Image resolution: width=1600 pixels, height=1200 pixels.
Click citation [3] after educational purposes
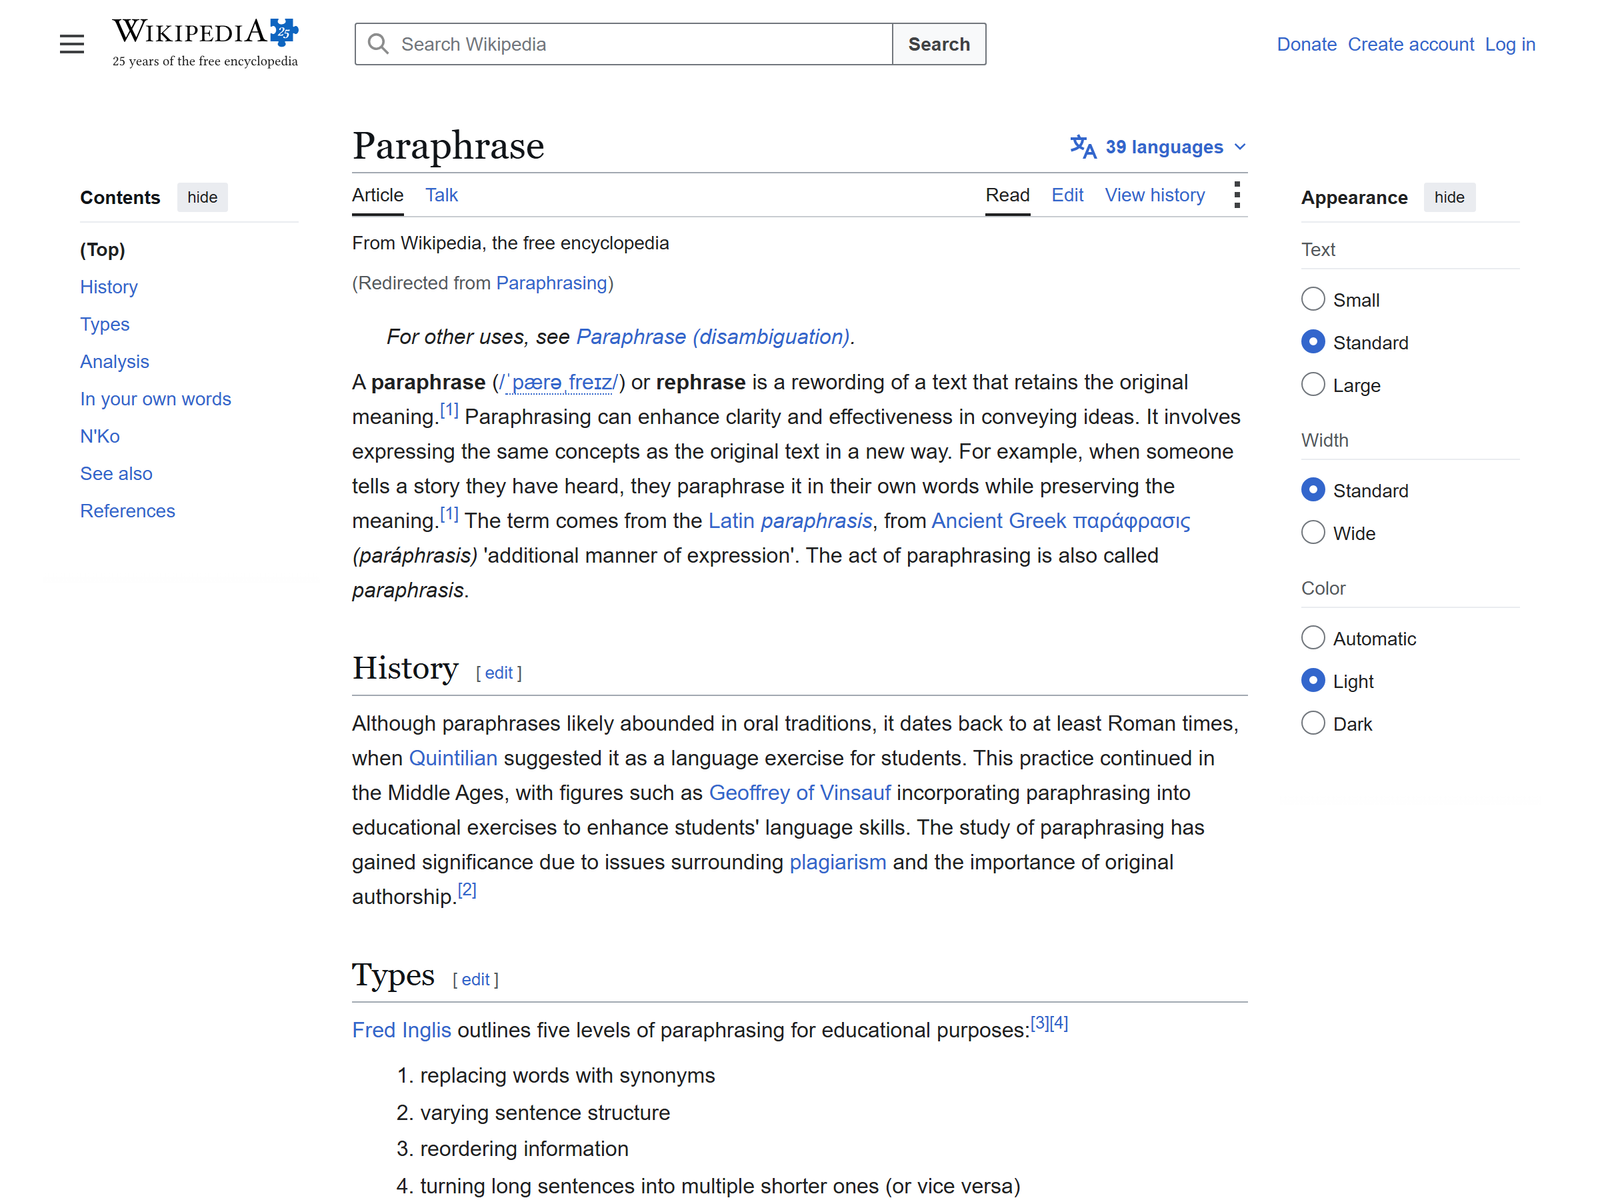coord(1040,1023)
